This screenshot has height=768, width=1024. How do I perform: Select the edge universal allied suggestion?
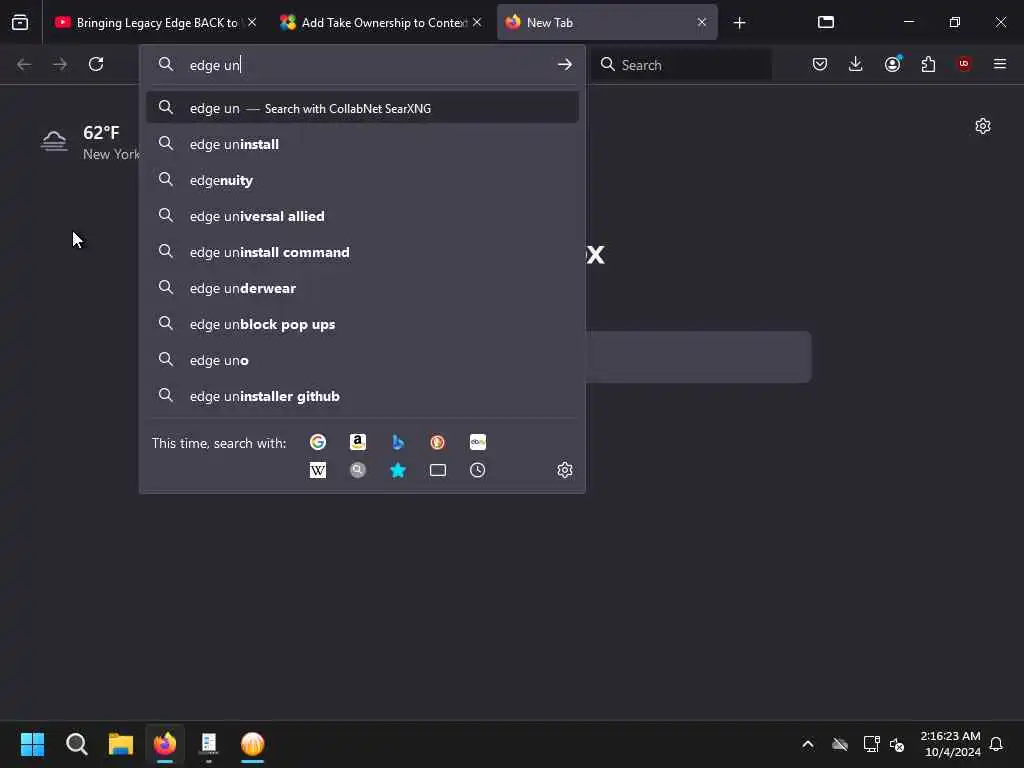(x=362, y=216)
